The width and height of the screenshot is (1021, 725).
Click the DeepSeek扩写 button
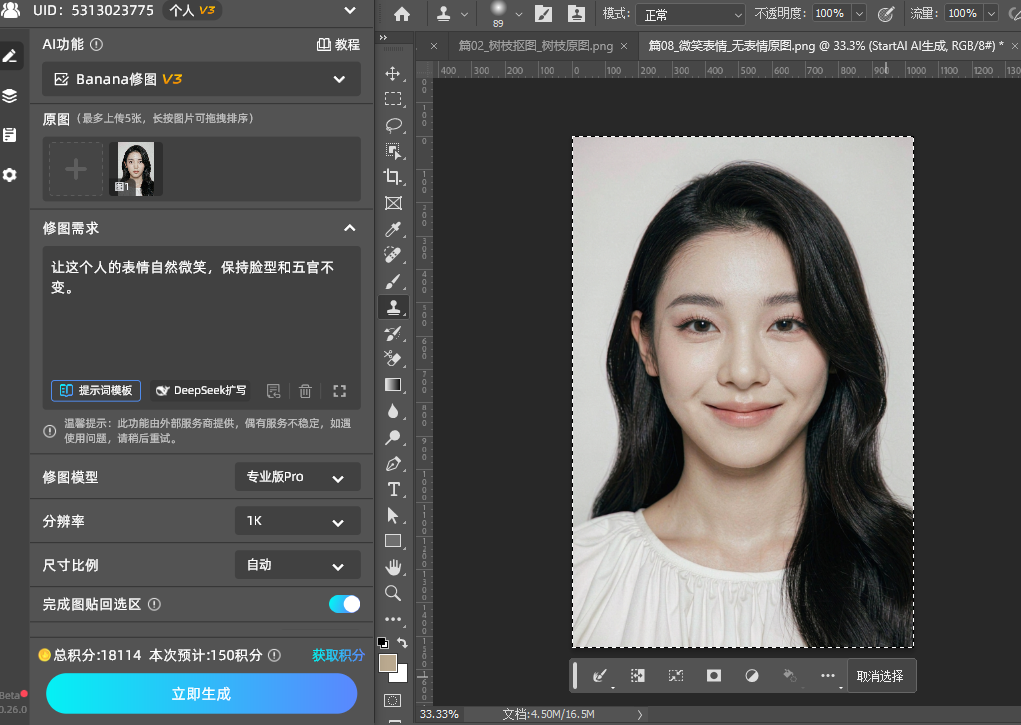[x=201, y=390]
